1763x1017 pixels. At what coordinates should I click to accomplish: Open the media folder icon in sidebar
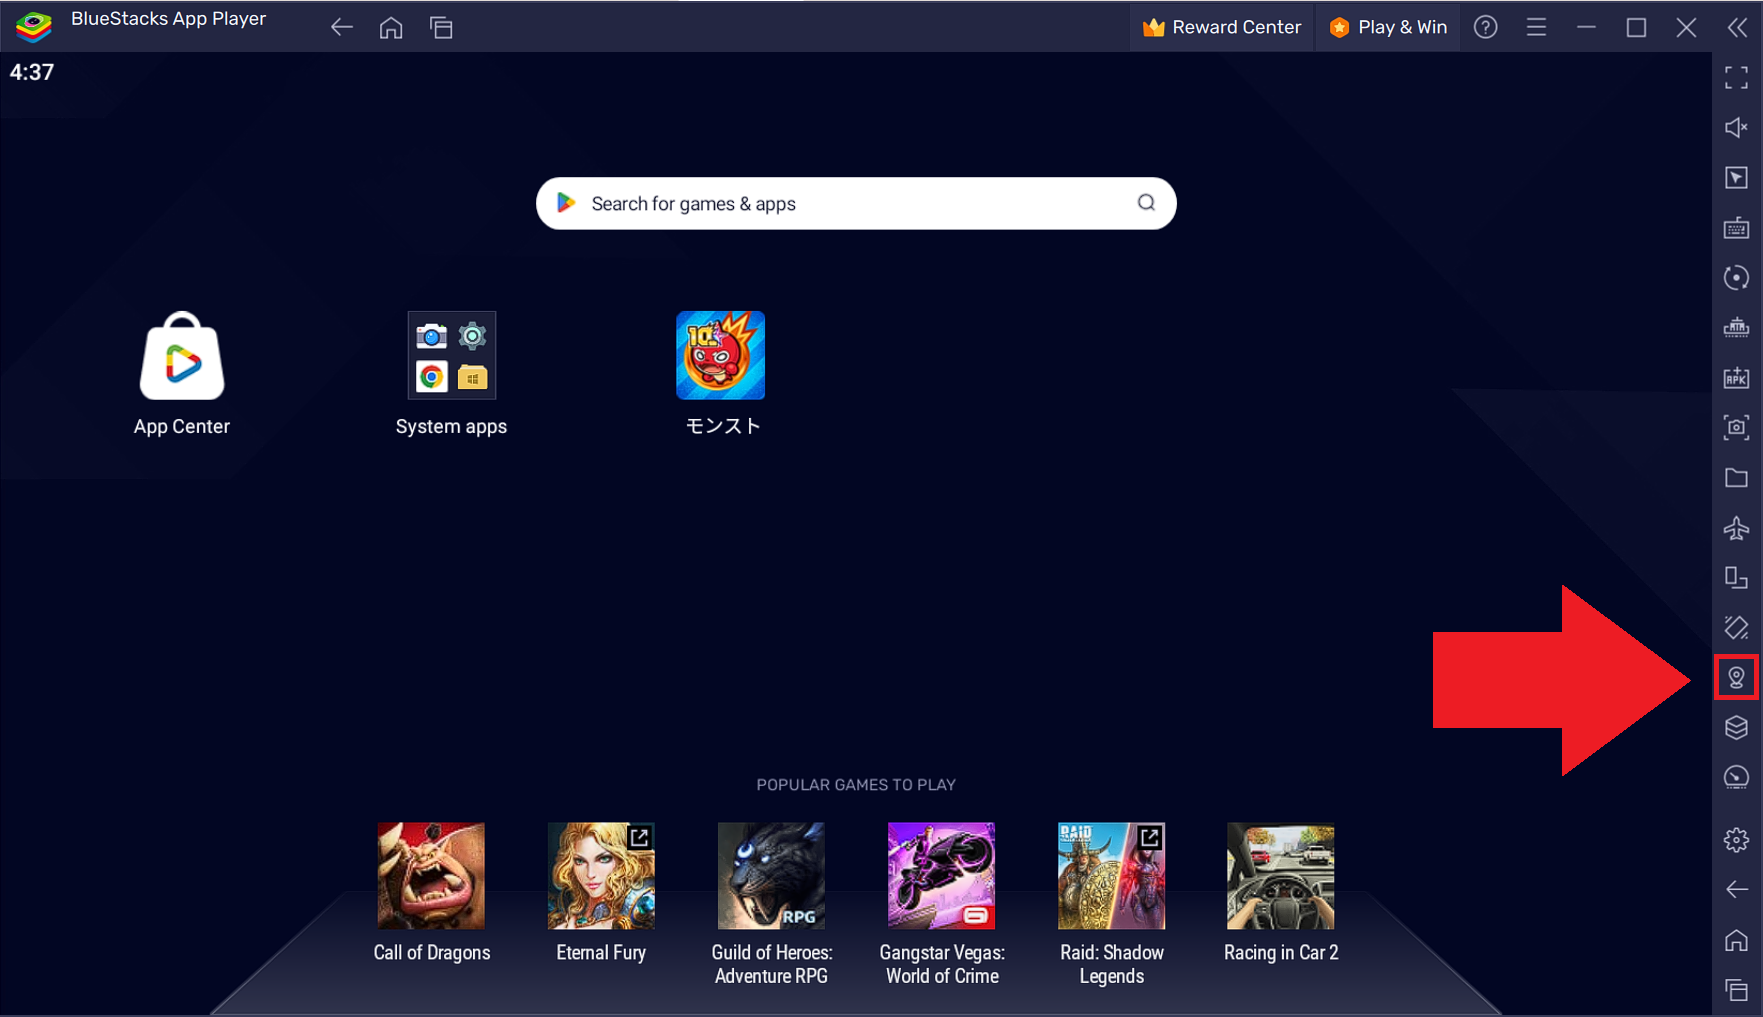[x=1737, y=477]
